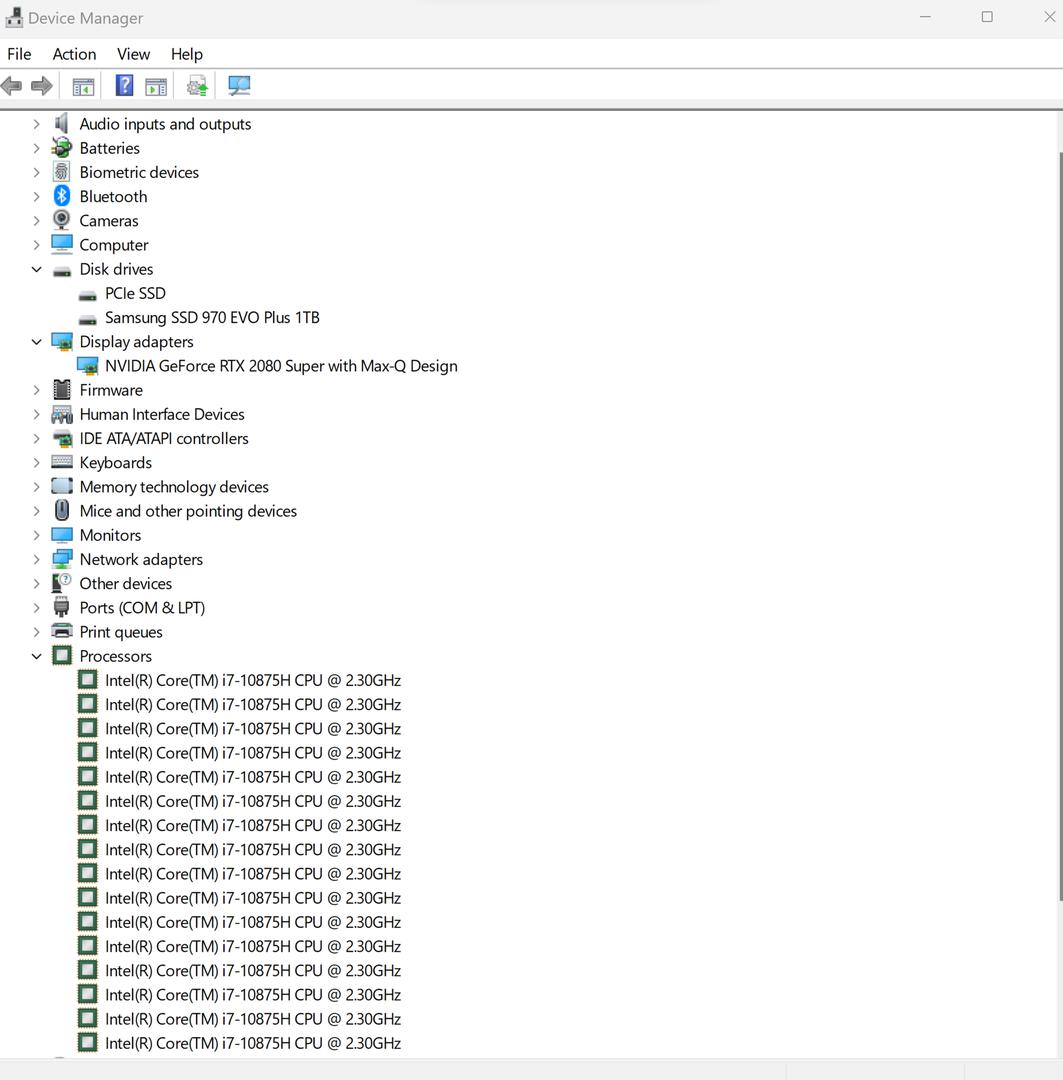Click Show/Hide Action Pane toolbar icon
This screenshot has height=1080, width=1063.
(x=156, y=87)
